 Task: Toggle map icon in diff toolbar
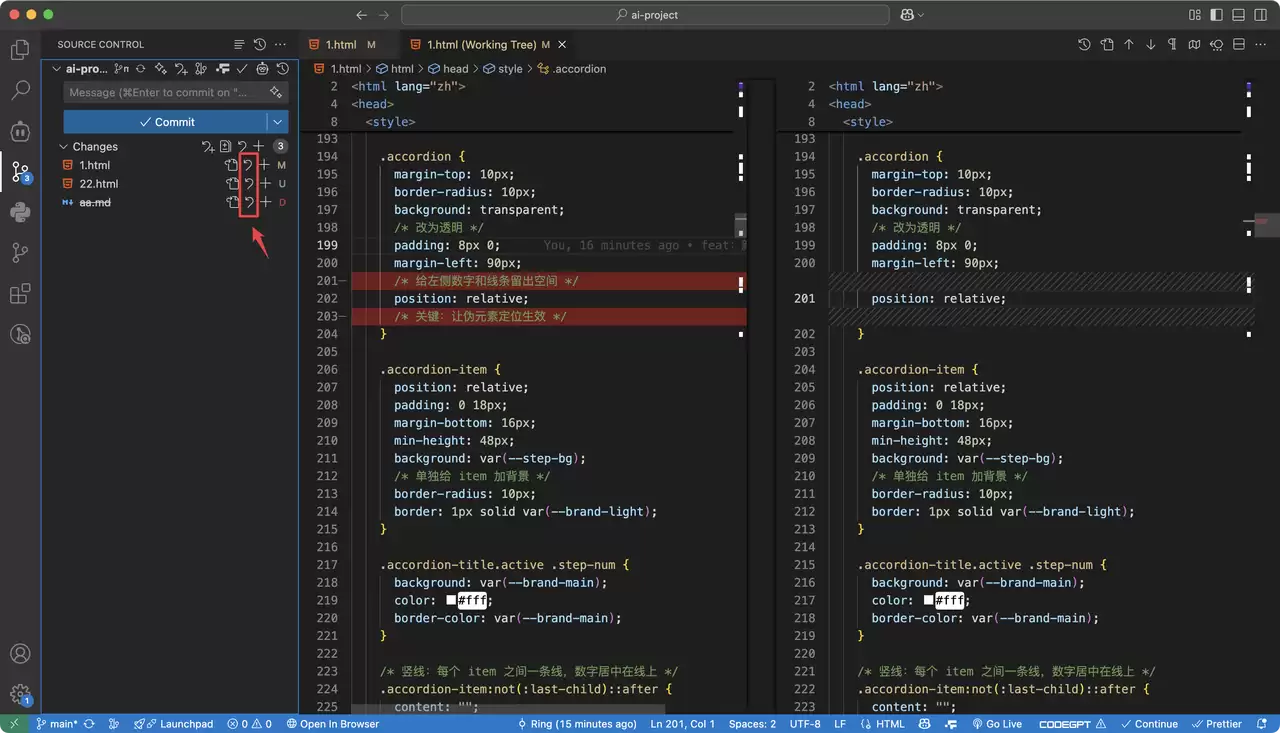pos(1195,44)
